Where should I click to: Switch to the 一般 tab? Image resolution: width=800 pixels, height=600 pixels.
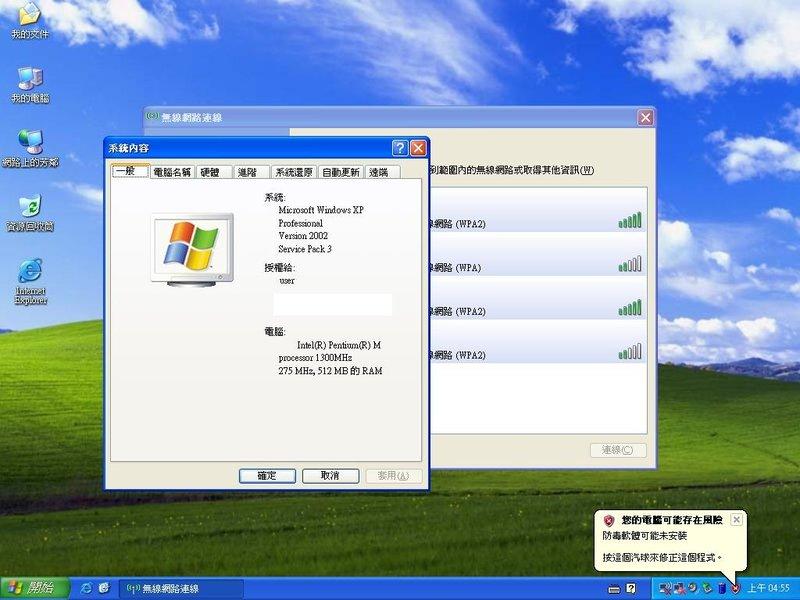click(130, 171)
